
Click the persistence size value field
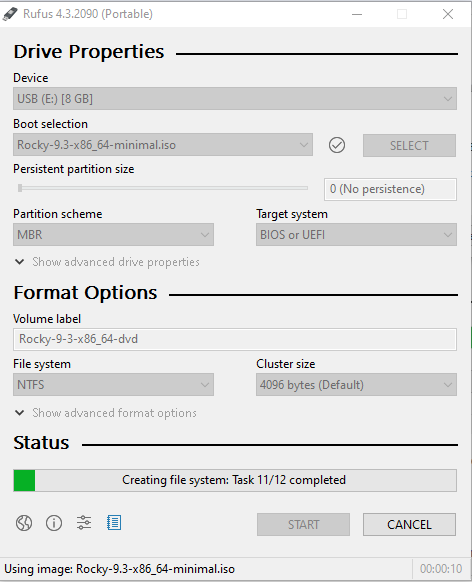coord(390,189)
